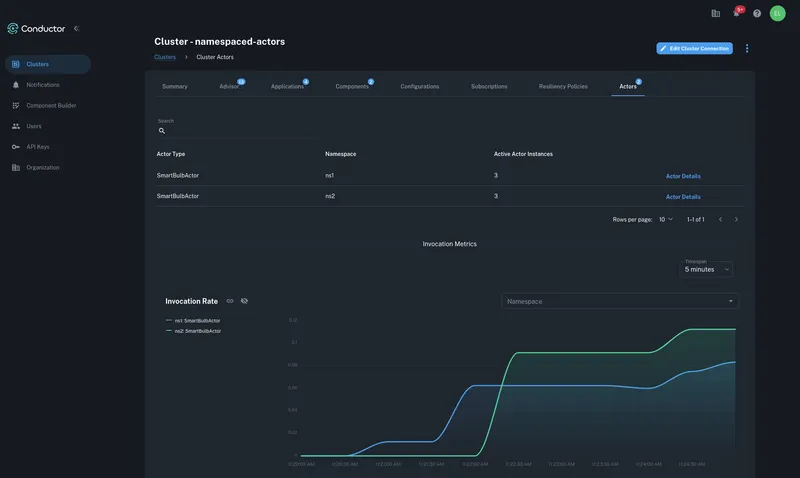Click the organization building icon in top bar
The image size is (800, 478).
[715, 13]
